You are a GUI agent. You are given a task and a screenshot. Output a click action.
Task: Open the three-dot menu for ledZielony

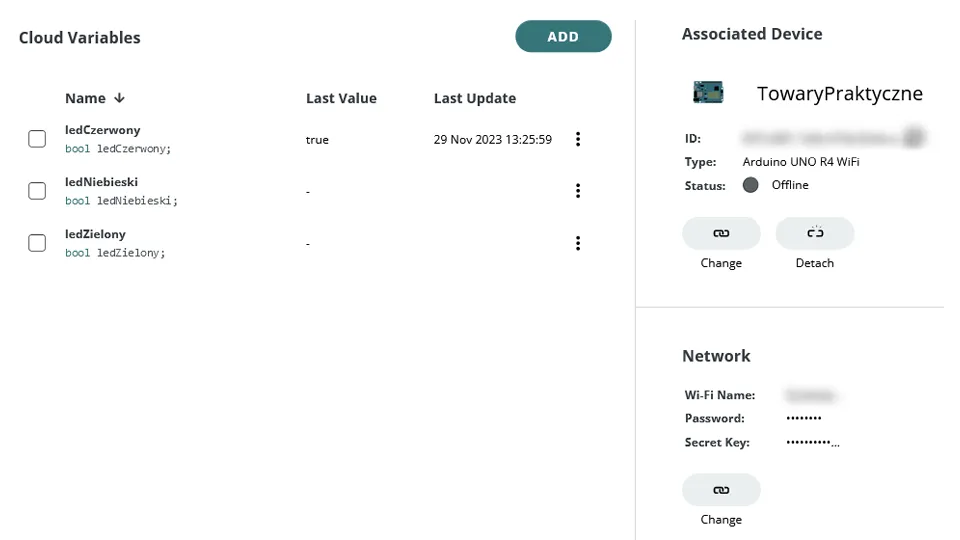tap(577, 243)
